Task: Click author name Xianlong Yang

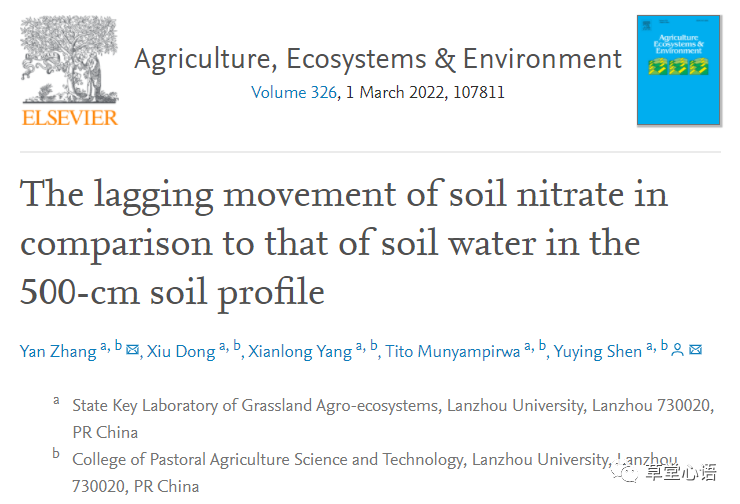Action: 300,352
